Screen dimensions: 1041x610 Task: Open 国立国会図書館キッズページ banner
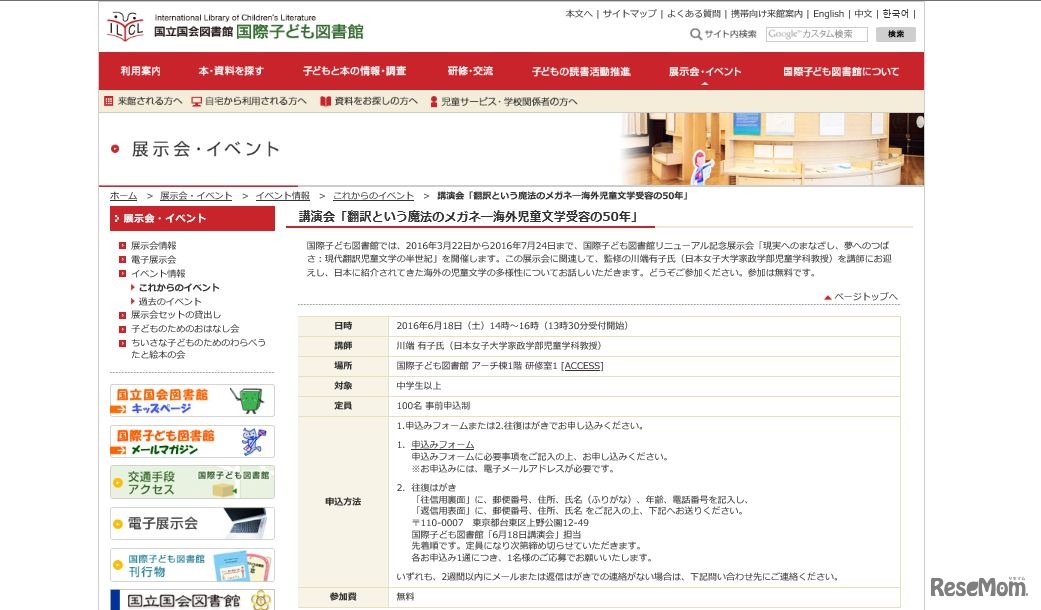tap(192, 401)
